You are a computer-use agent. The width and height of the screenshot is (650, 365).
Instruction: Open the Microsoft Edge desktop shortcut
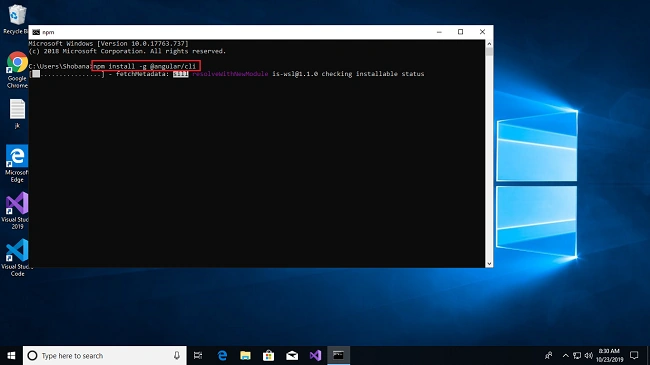coord(17,164)
